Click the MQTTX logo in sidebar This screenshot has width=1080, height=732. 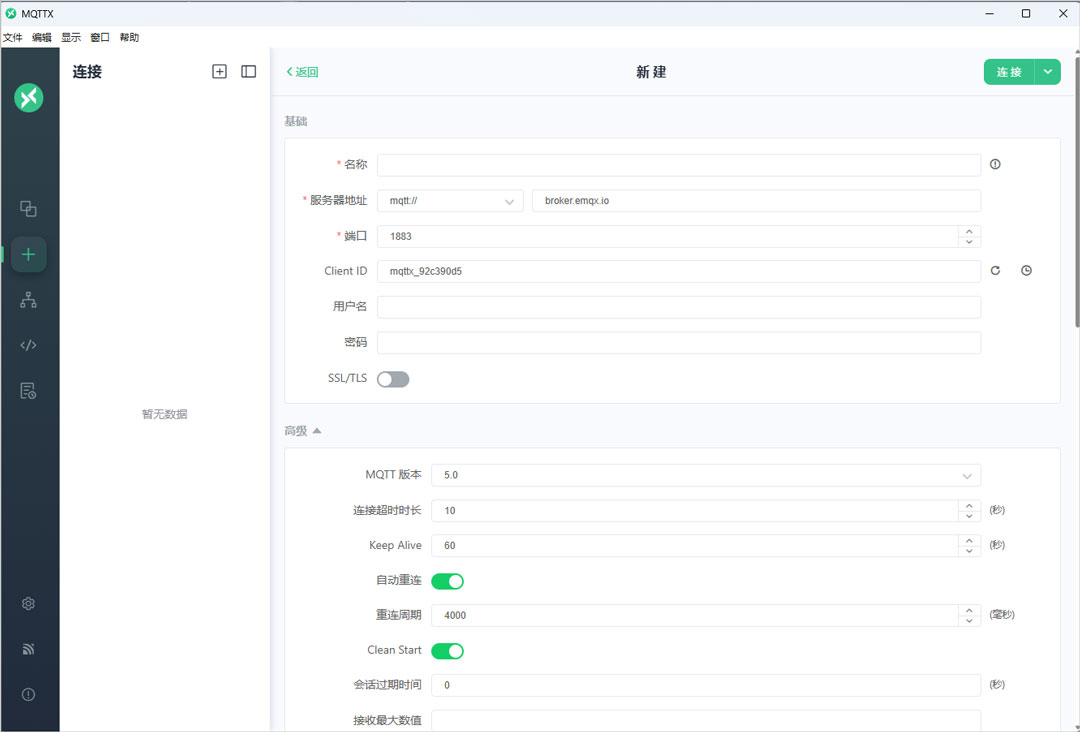[28, 98]
